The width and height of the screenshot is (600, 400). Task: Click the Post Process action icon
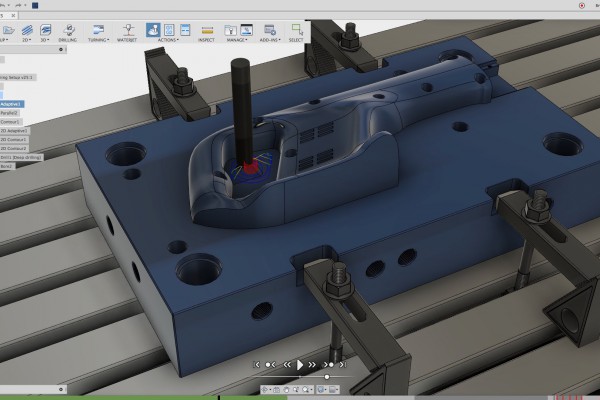point(169,30)
